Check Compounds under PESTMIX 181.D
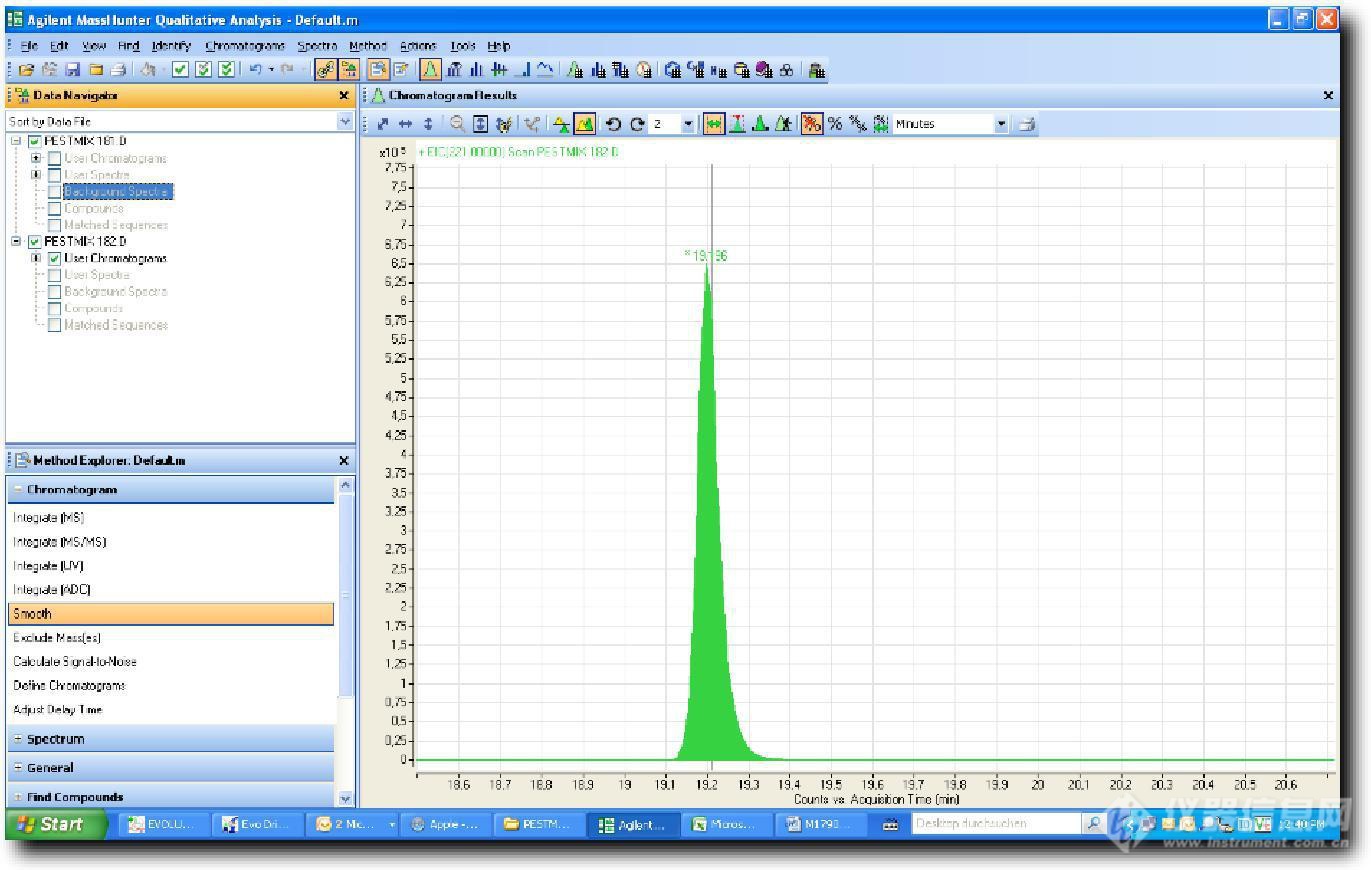1371x870 pixels. pyautogui.click(x=55, y=208)
